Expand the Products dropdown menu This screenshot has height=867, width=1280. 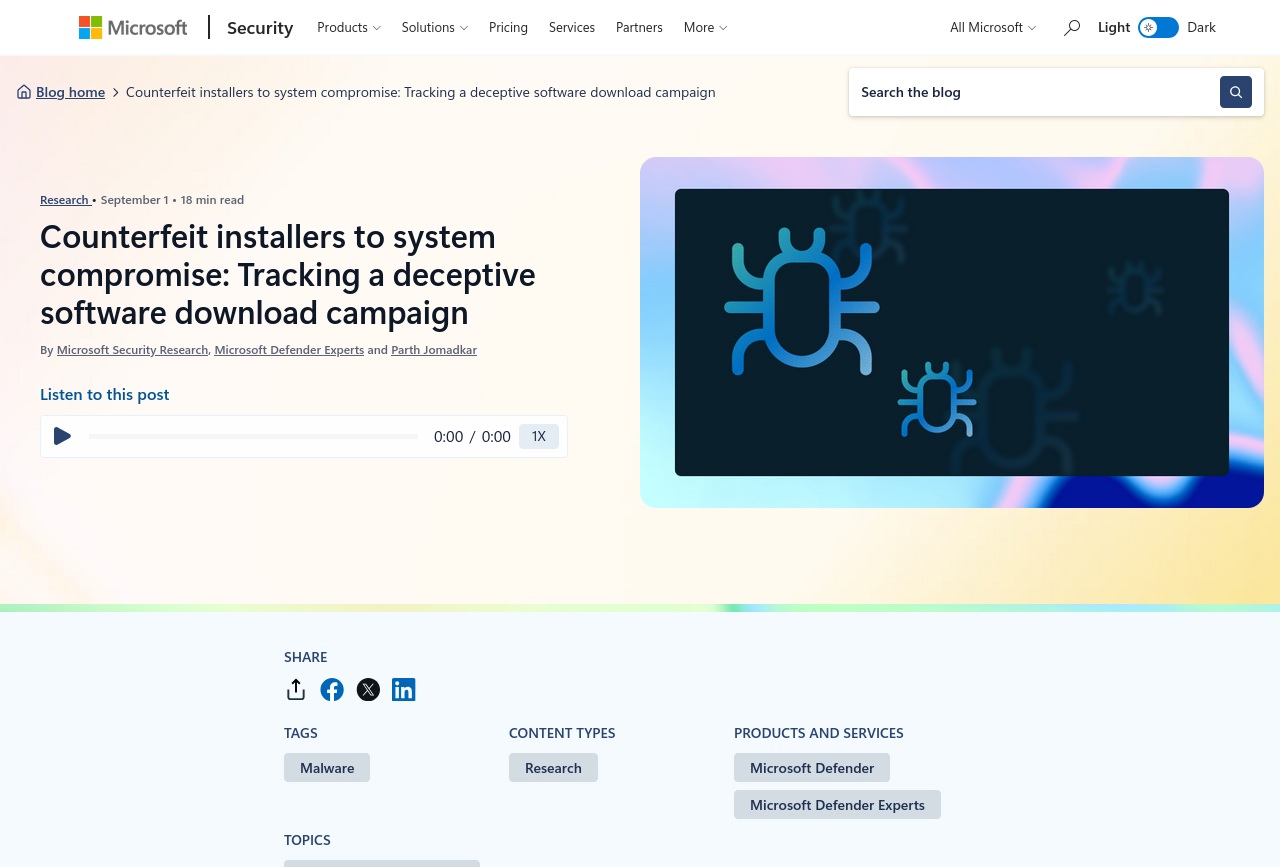click(349, 27)
